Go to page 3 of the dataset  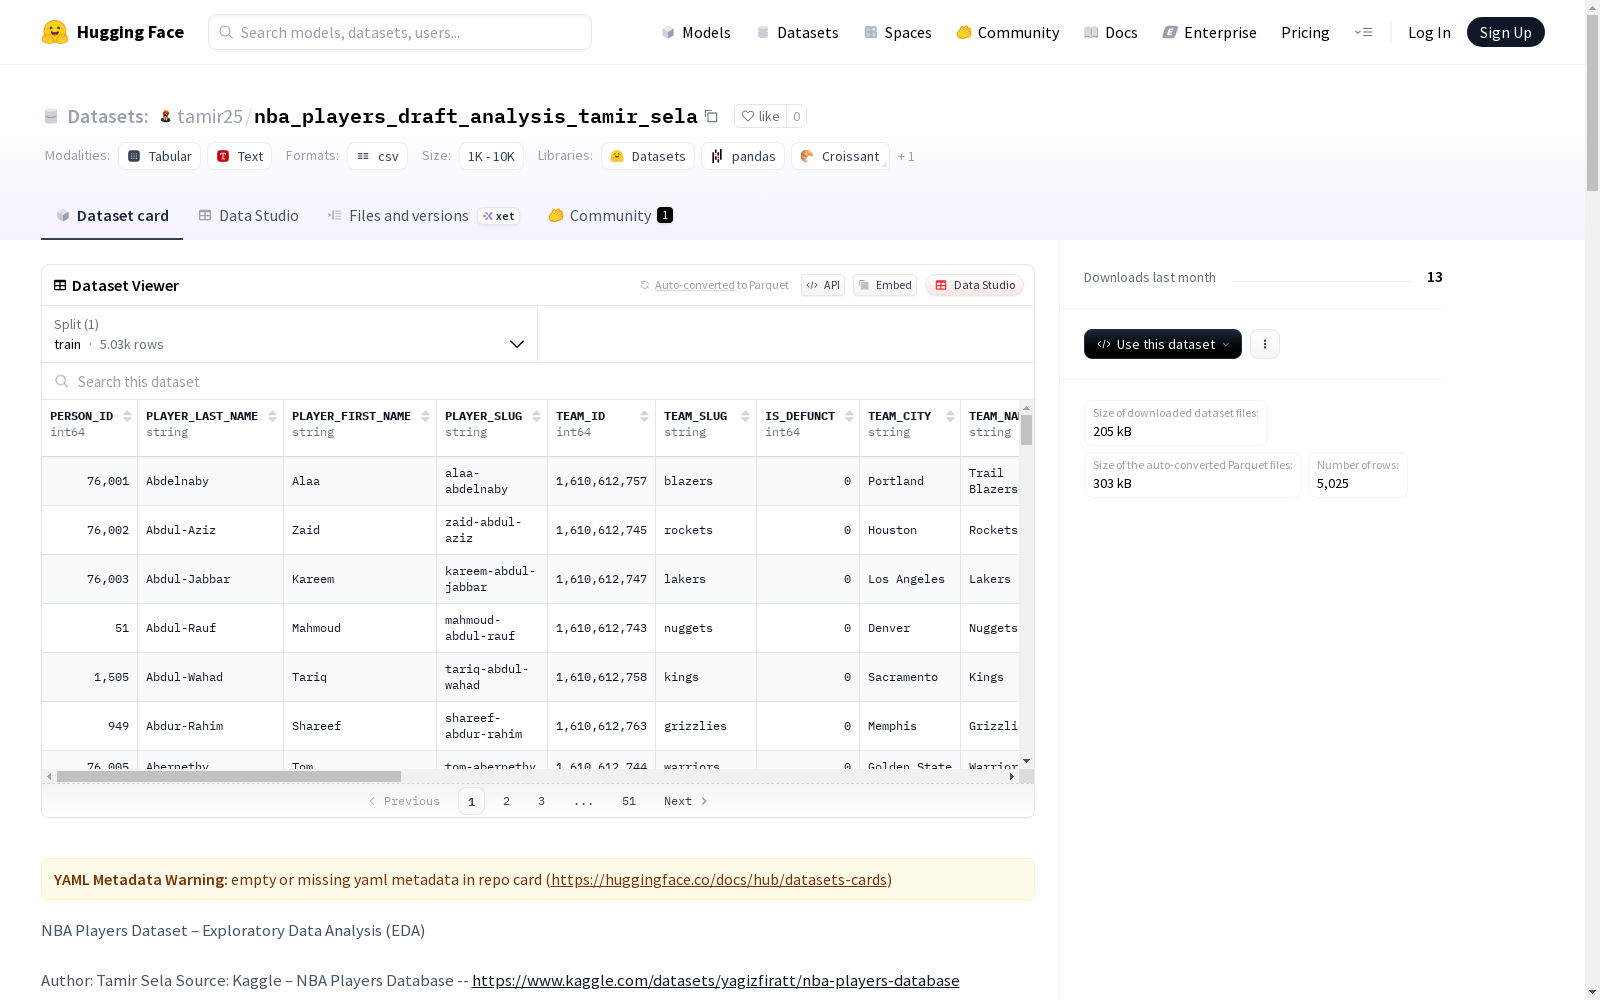click(542, 801)
